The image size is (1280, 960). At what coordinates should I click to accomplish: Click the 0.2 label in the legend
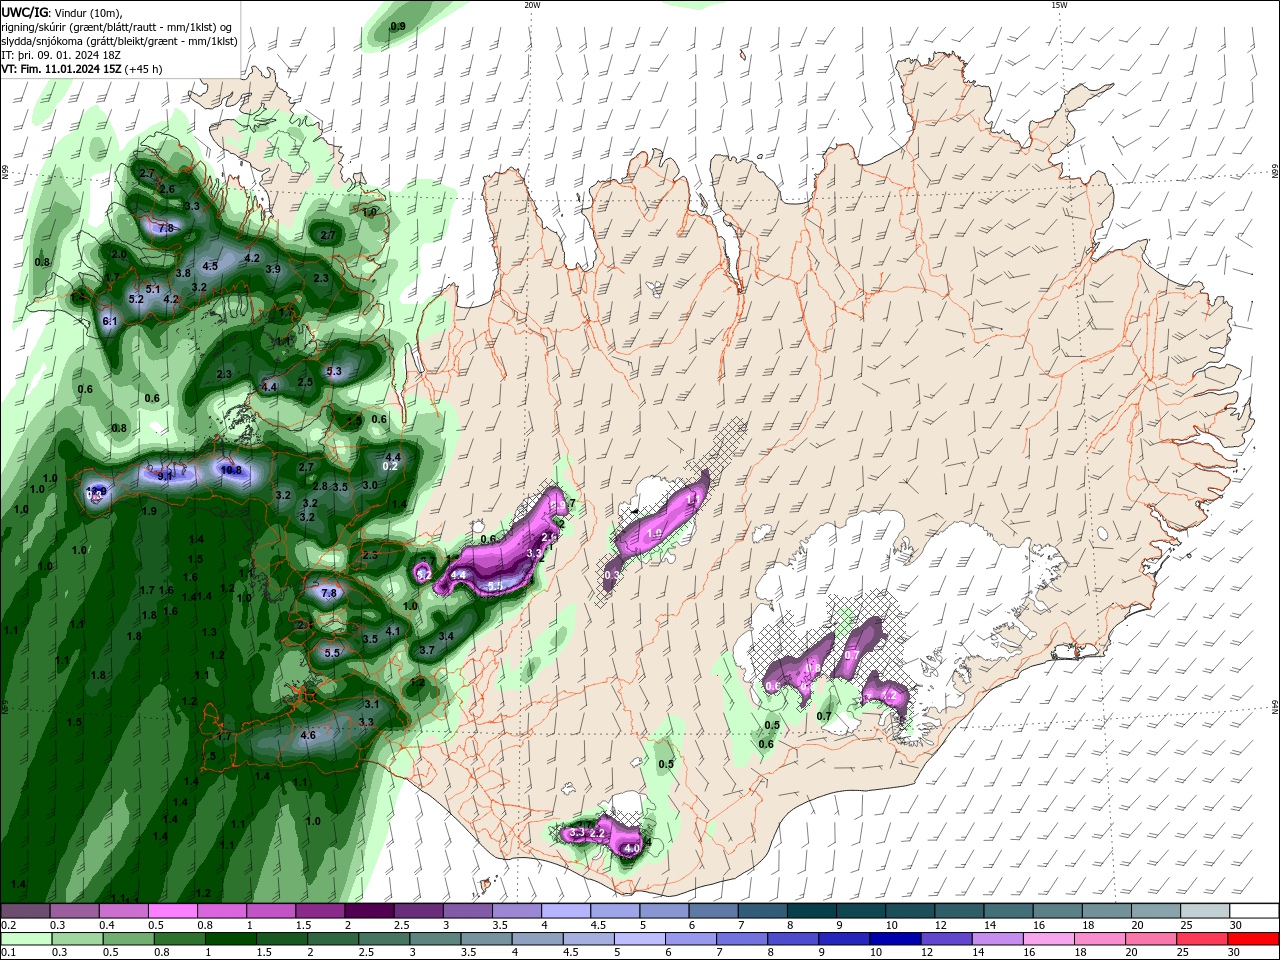(x=8, y=925)
